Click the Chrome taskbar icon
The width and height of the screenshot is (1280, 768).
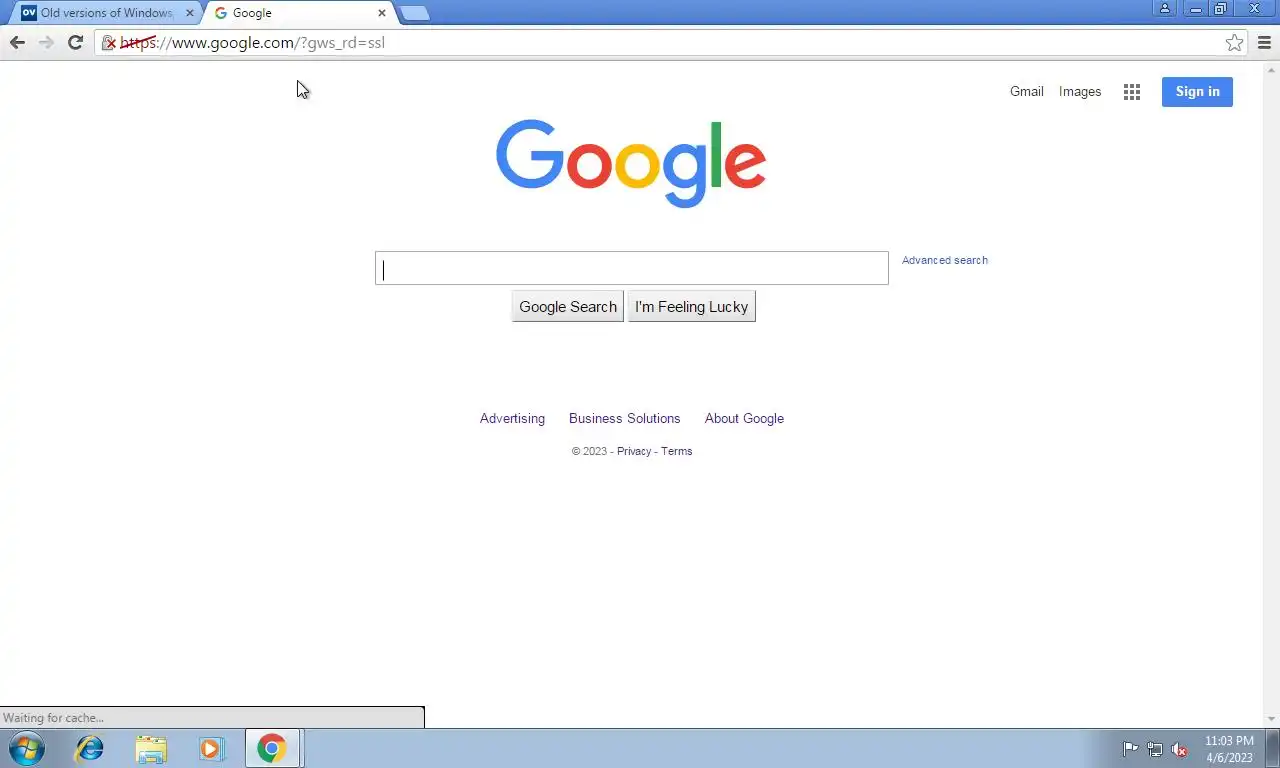[272, 748]
